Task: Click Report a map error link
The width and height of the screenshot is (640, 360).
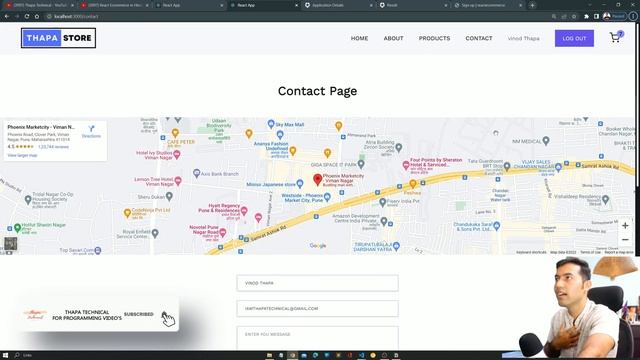Action: point(619,252)
